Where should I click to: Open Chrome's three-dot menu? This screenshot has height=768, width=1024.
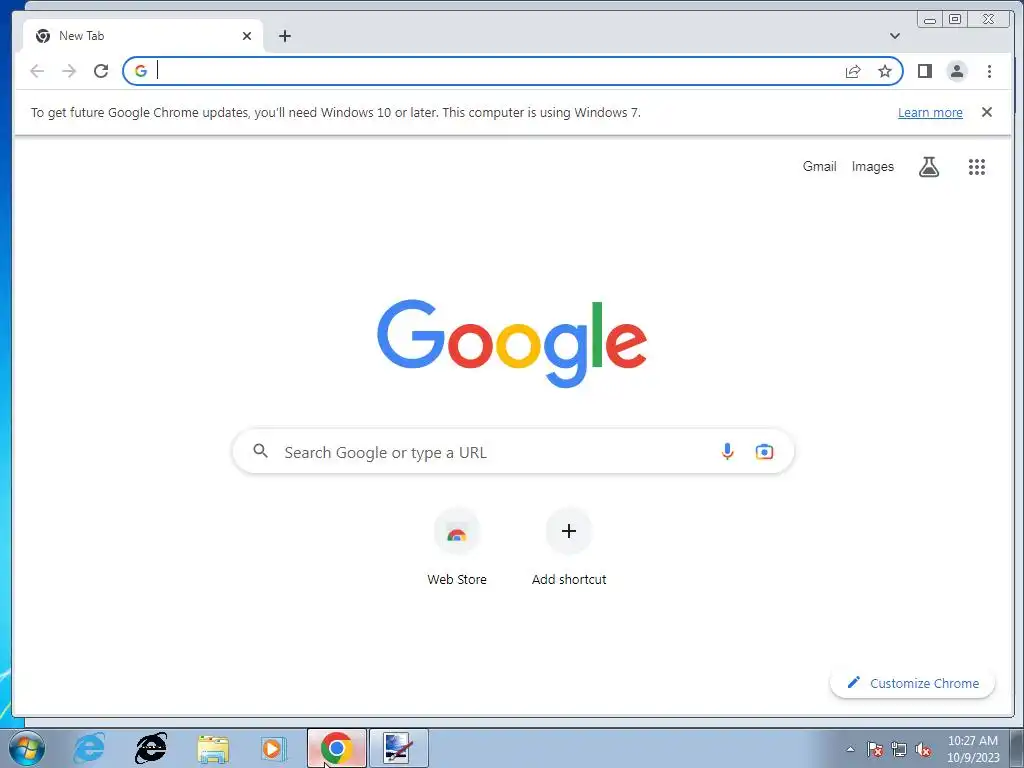(989, 71)
